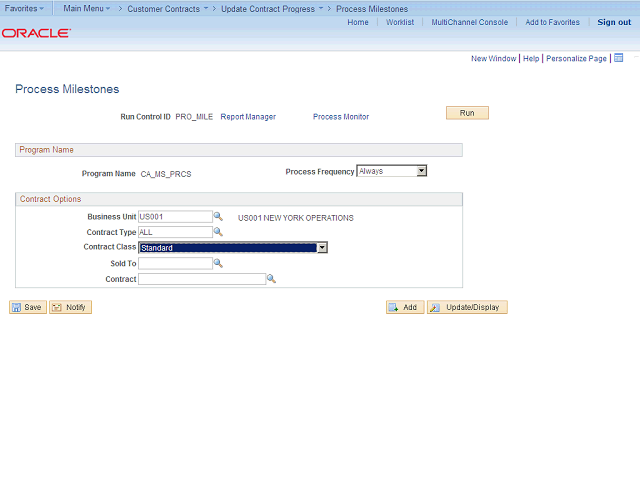640x480 pixels.
Task: Open Contract Type lookup magnifier icon
Action: tap(218, 232)
